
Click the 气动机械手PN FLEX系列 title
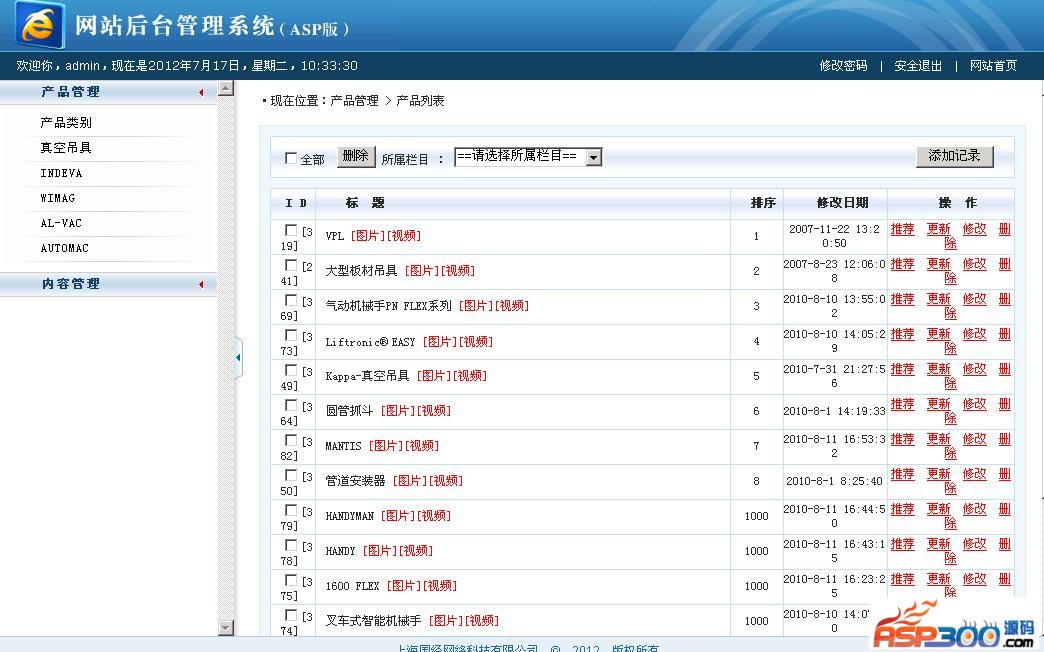click(x=388, y=306)
